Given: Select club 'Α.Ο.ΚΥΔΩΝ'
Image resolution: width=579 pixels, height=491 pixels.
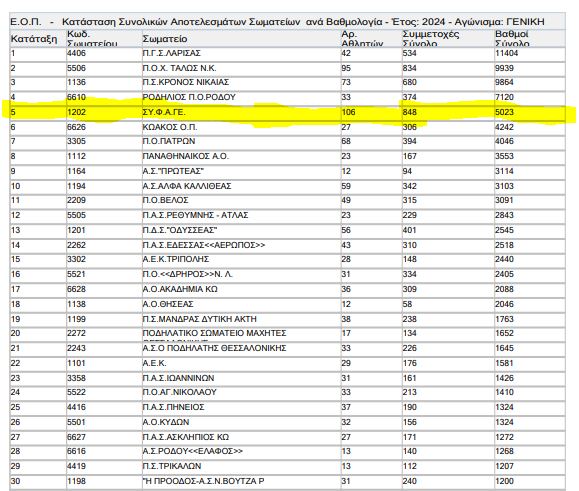Looking at the screenshot, I should click(166, 422).
